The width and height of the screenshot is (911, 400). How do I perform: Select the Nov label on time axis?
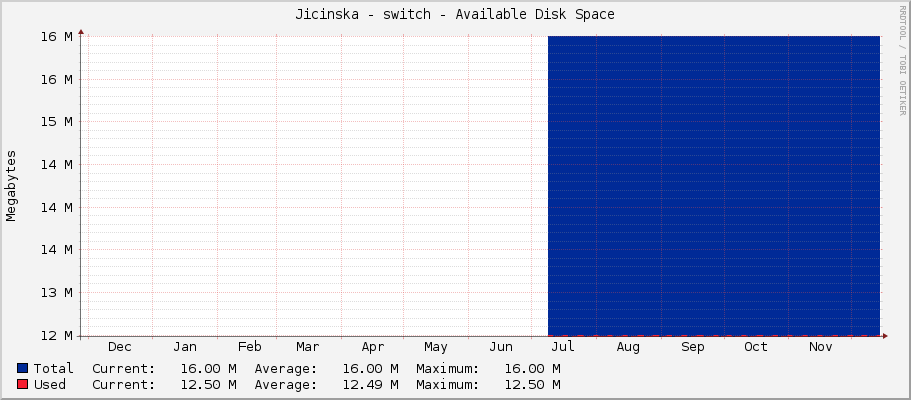(820, 347)
